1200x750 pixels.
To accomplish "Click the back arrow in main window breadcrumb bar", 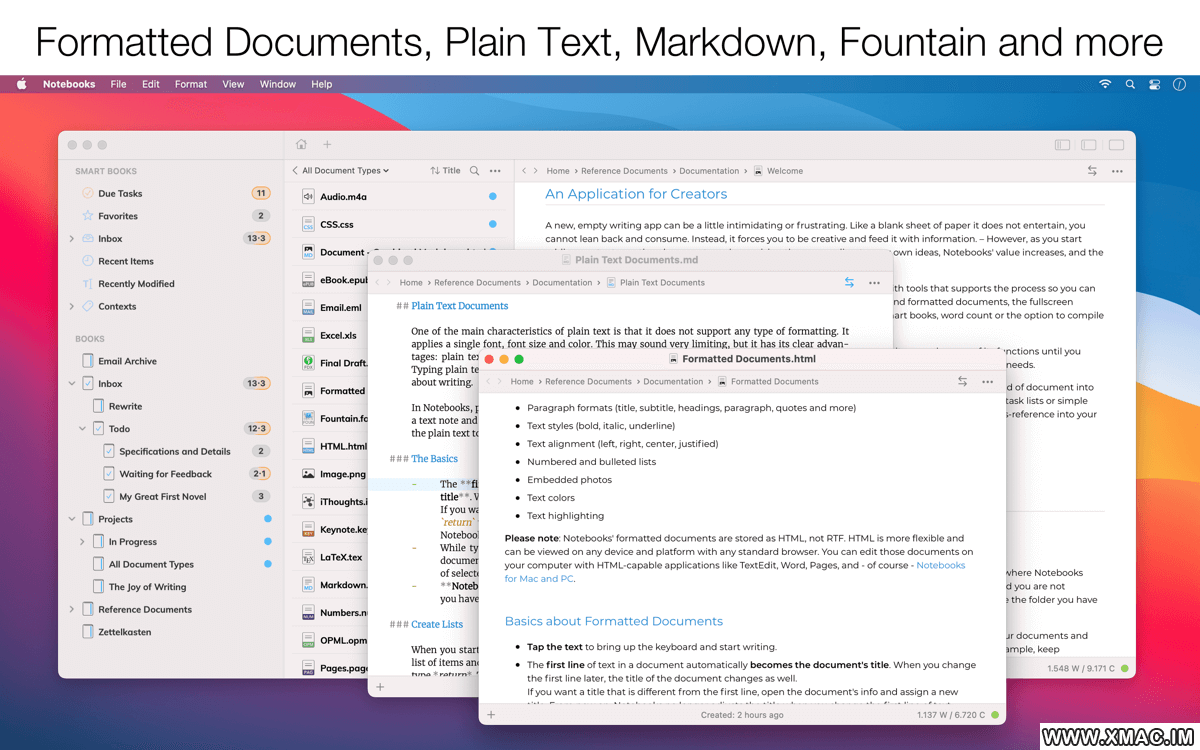I will 524,171.
